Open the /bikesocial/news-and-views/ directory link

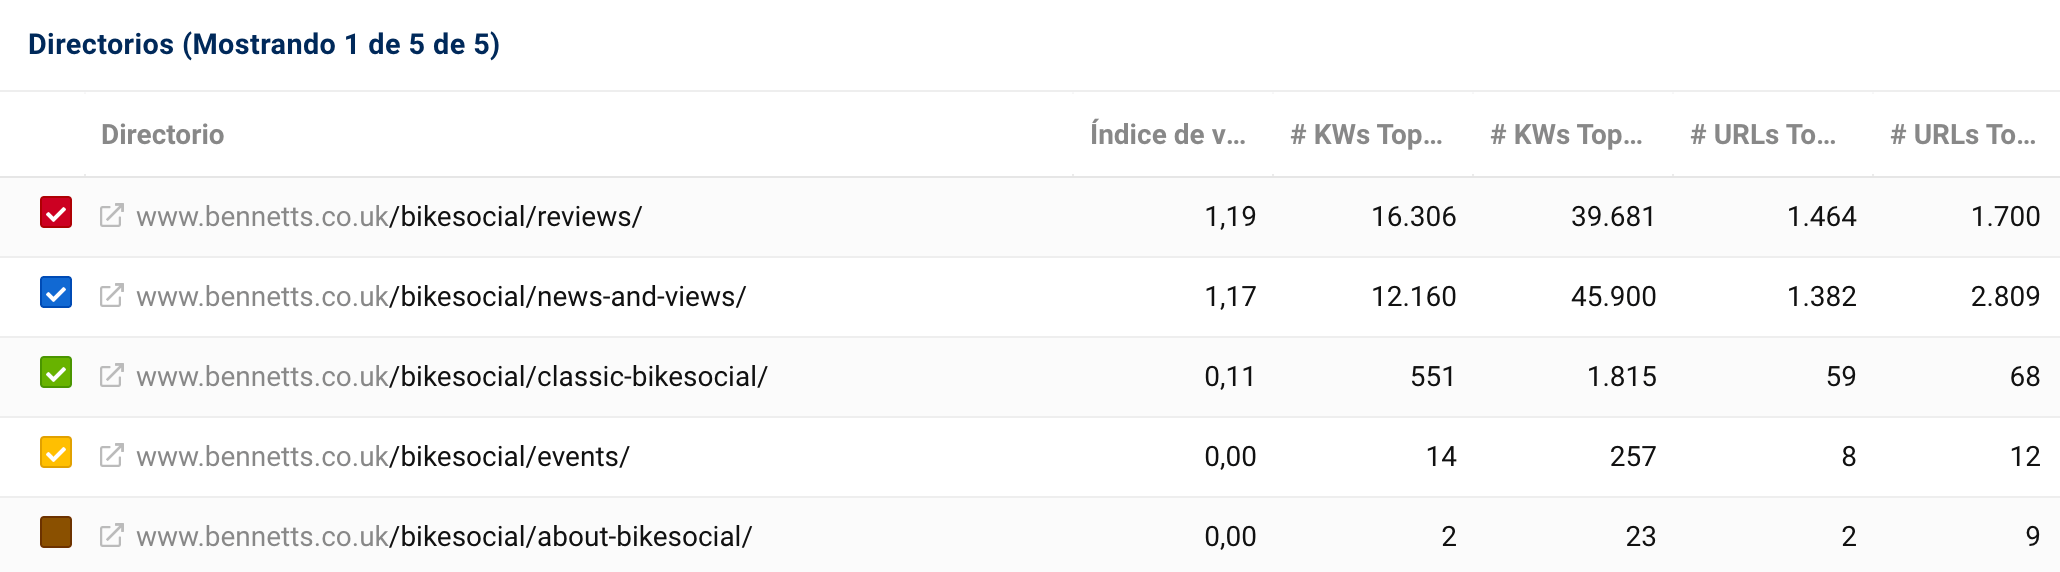coord(441,297)
